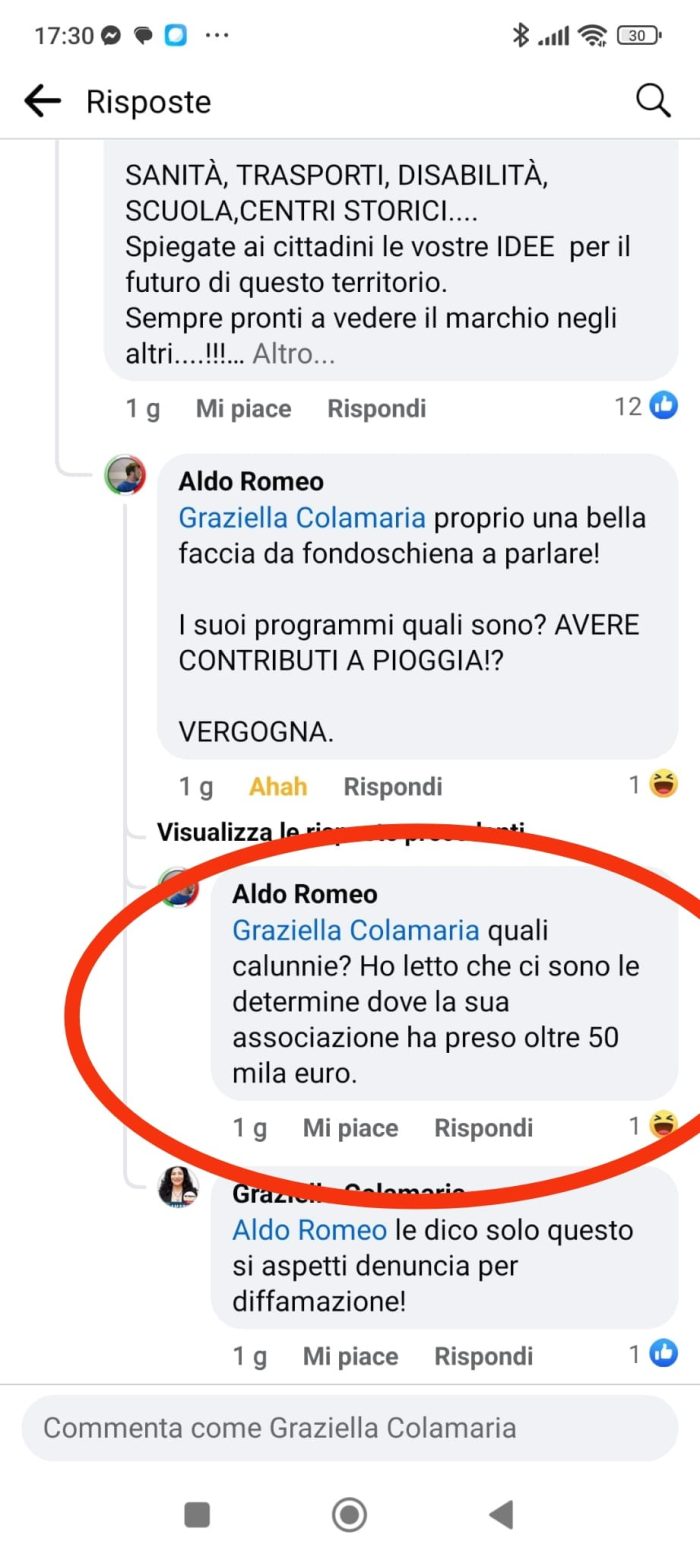
Task: Focus the 'Commenta come Graziella Colamaria' field
Action: click(x=350, y=1427)
